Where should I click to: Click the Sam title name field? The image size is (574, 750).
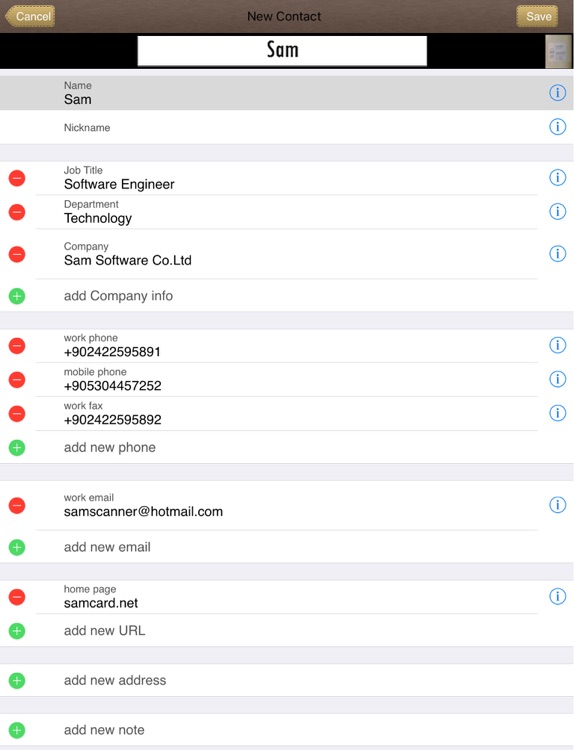click(x=282, y=50)
